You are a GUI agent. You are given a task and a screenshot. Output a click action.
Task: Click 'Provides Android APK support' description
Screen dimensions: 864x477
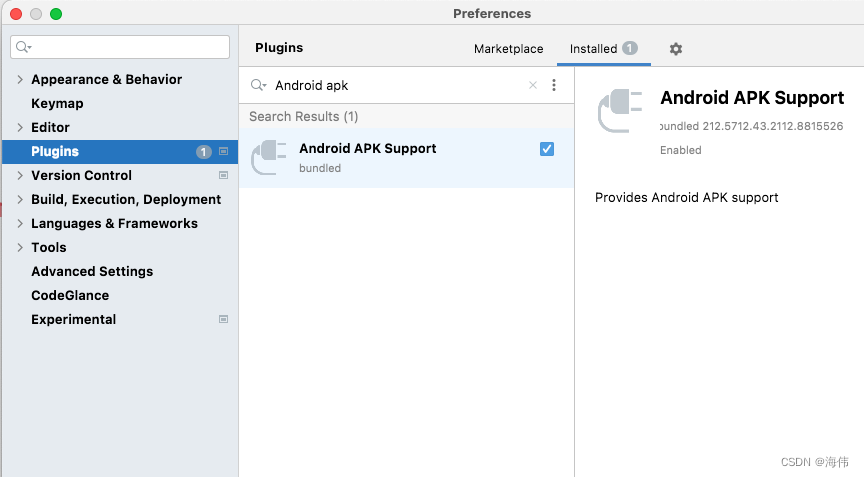point(687,198)
